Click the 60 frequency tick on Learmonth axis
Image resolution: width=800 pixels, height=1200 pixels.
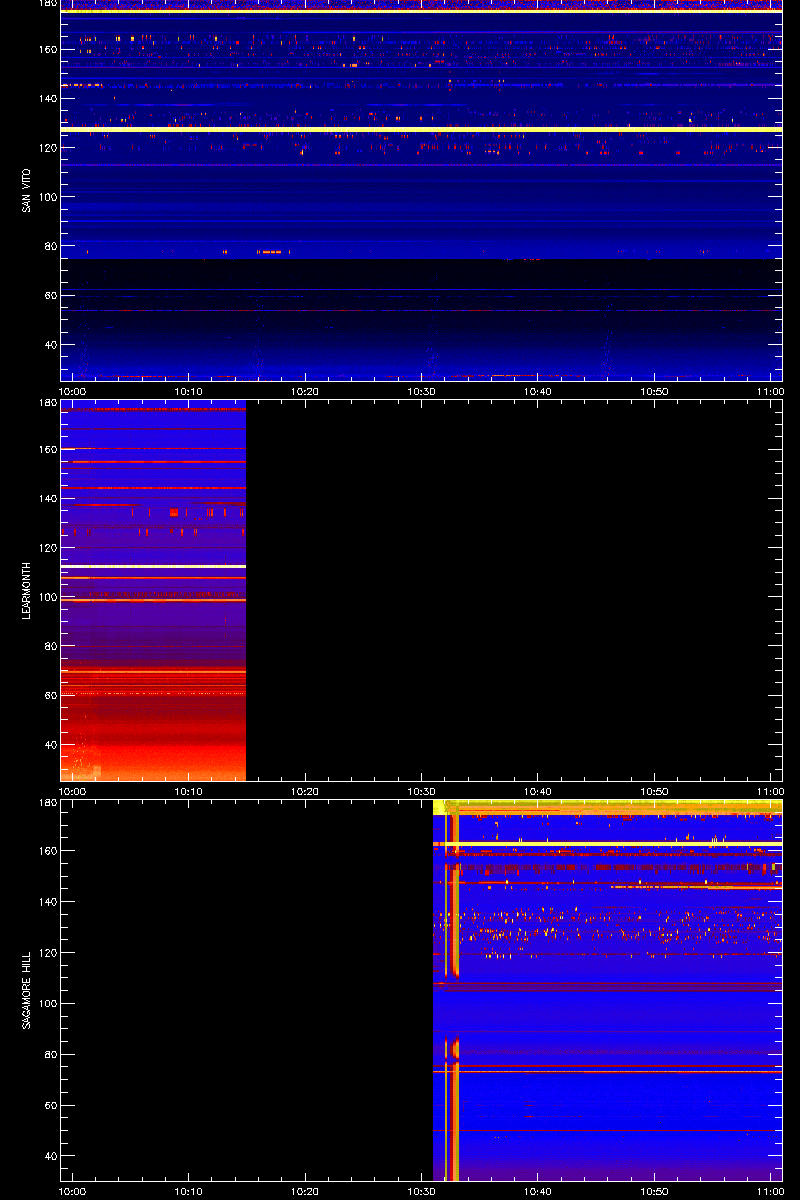click(x=50, y=695)
